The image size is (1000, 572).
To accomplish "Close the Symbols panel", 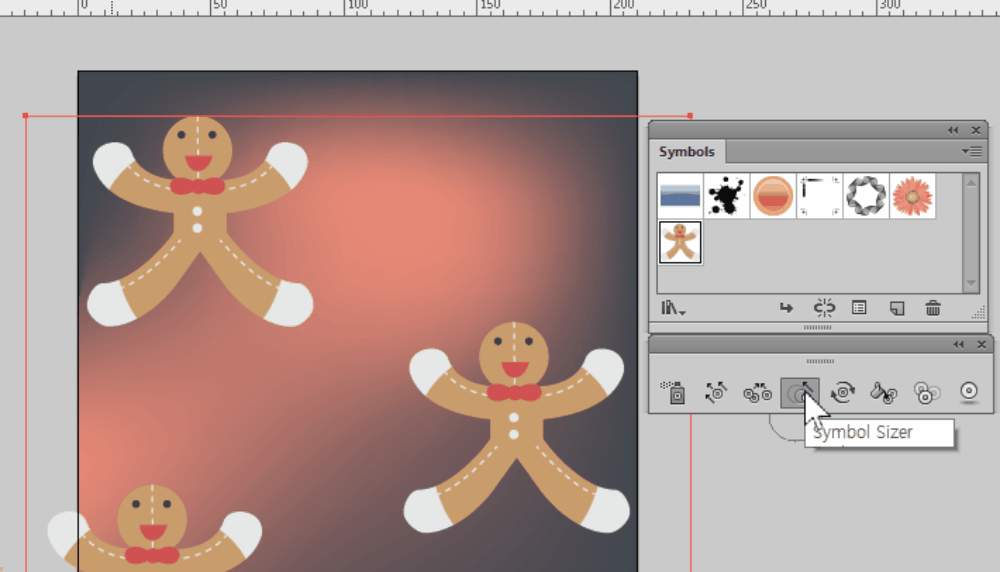I will [976, 130].
